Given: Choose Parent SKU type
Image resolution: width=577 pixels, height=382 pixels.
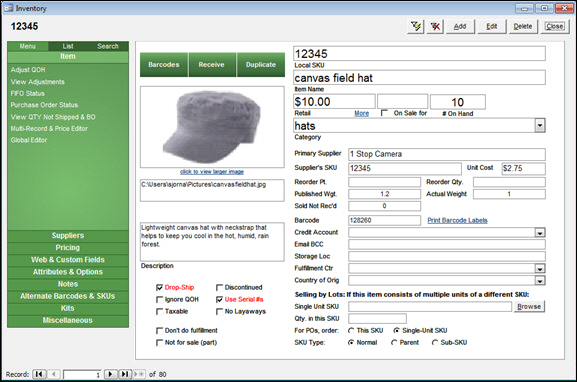Looking at the screenshot, I should tap(394, 343).
